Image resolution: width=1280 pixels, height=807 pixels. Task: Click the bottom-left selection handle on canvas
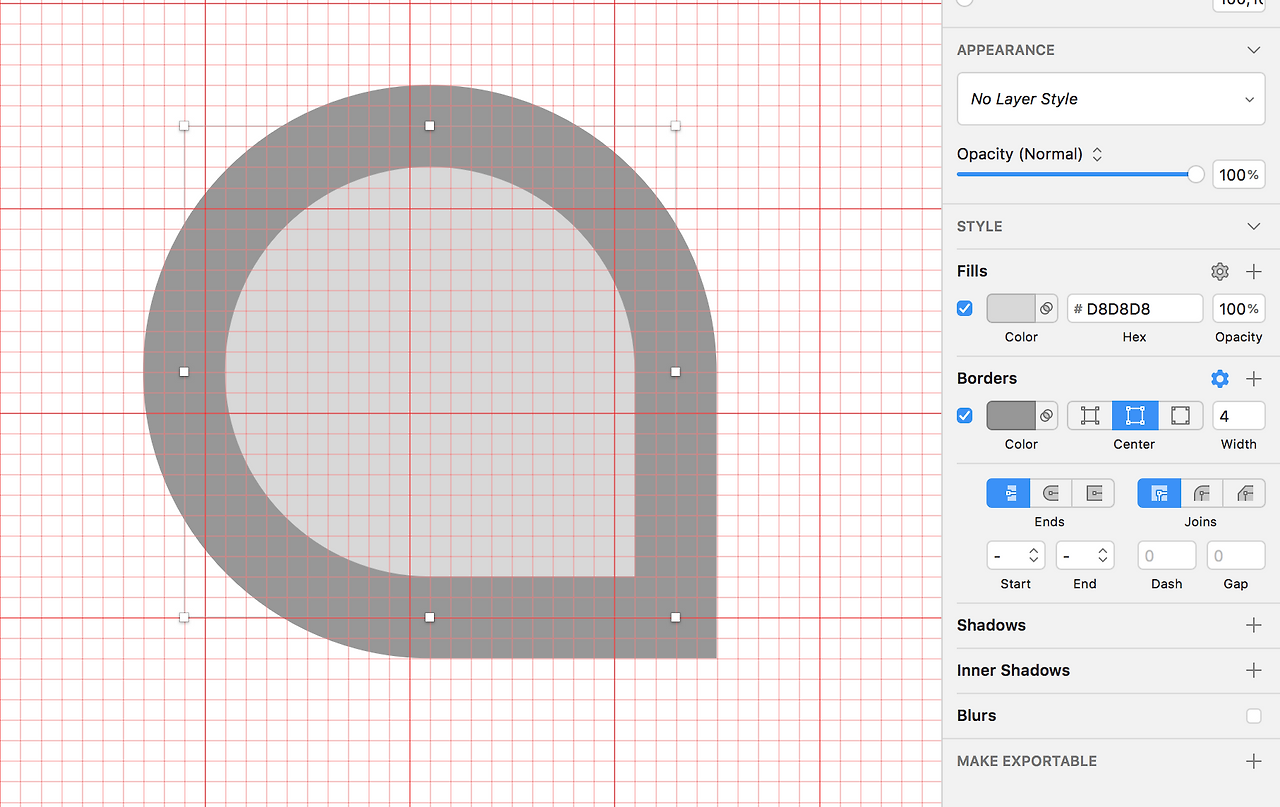(184, 618)
